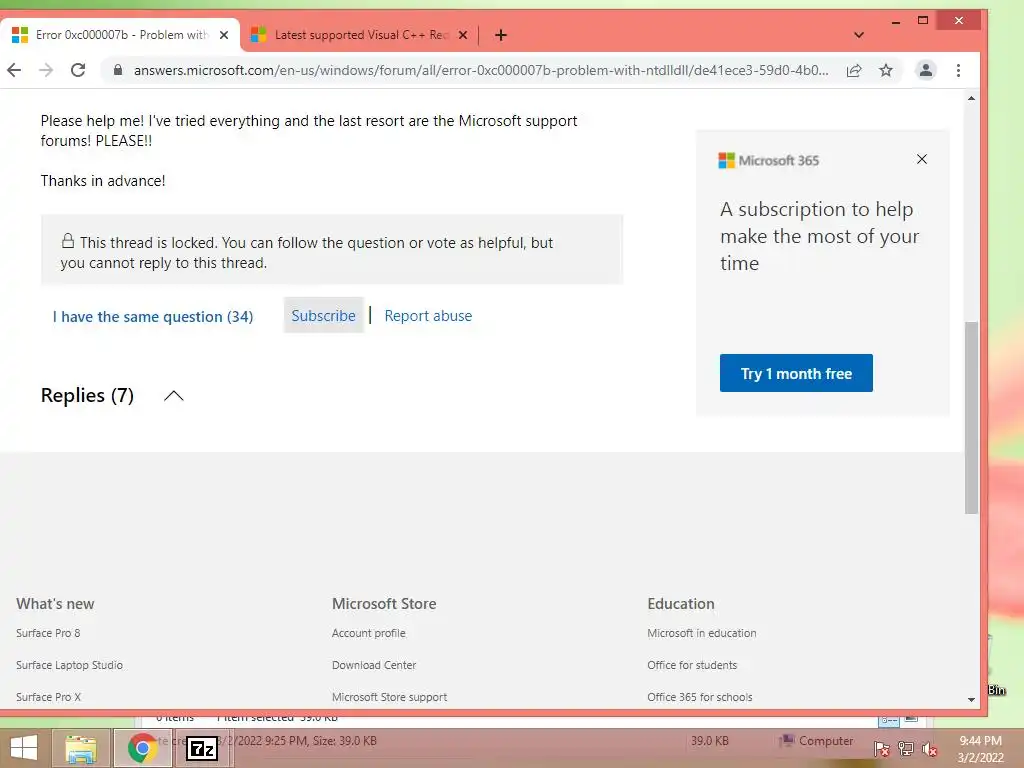Open Office for students link
1024x768 pixels.
pos(692,665)
